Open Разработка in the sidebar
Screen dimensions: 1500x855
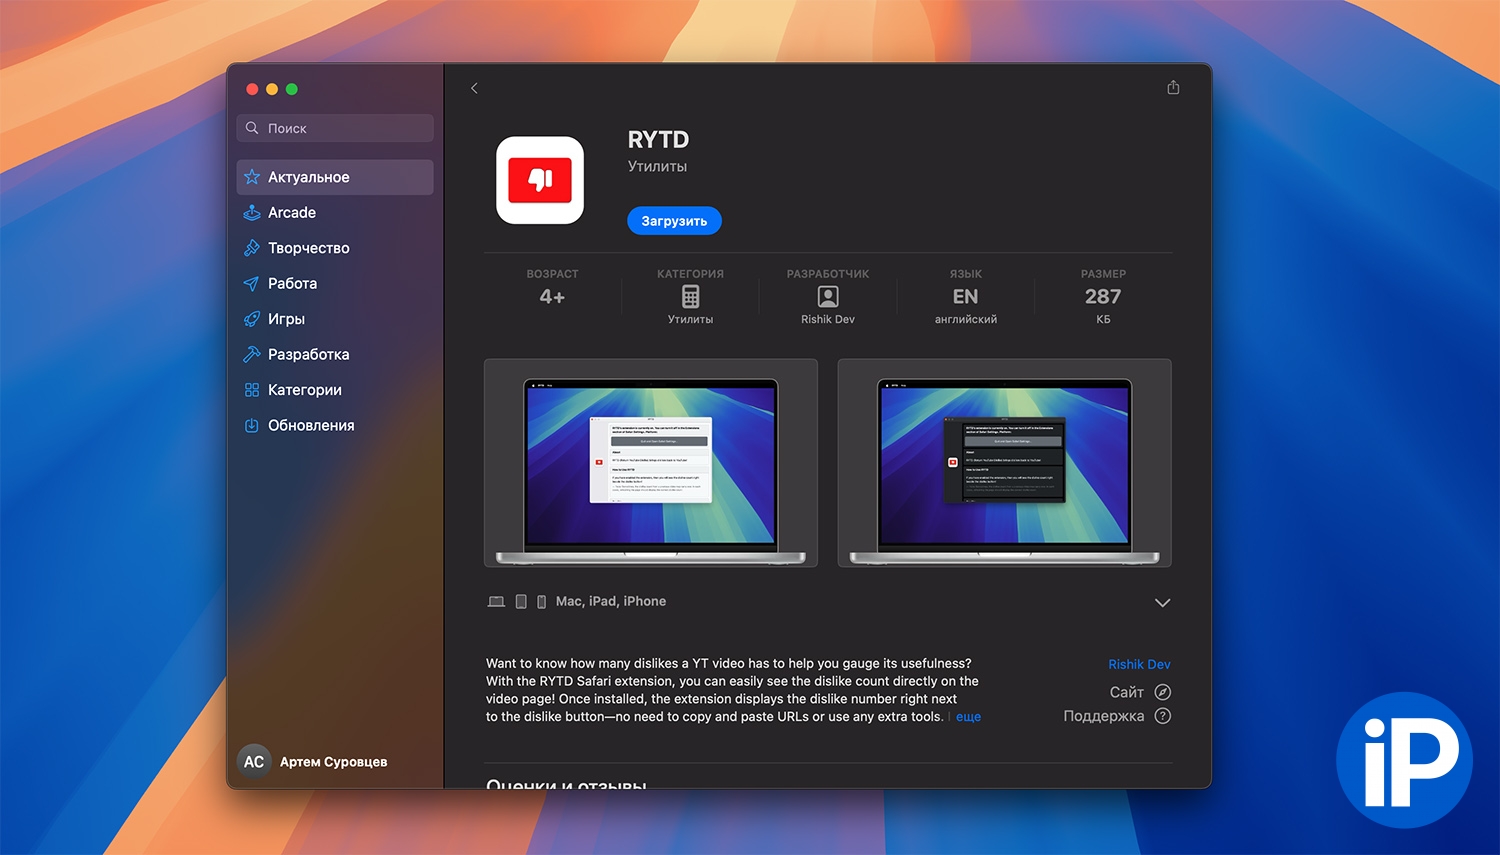click(335, 354)
